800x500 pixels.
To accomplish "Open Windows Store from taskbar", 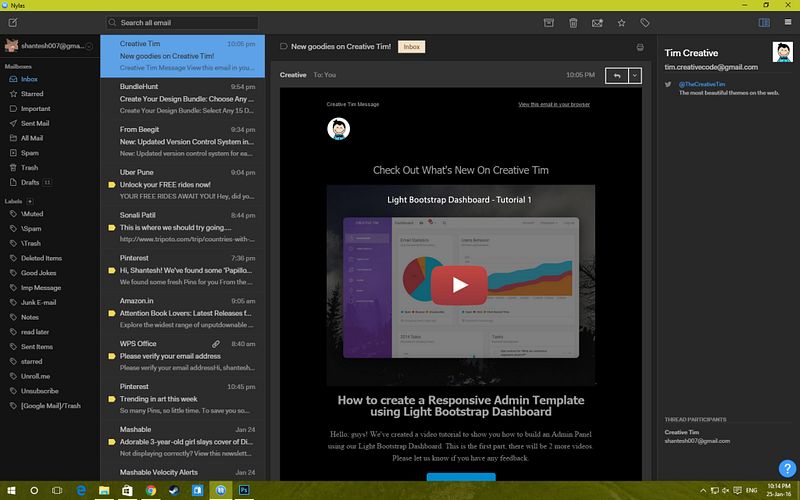I will (127, 490).
